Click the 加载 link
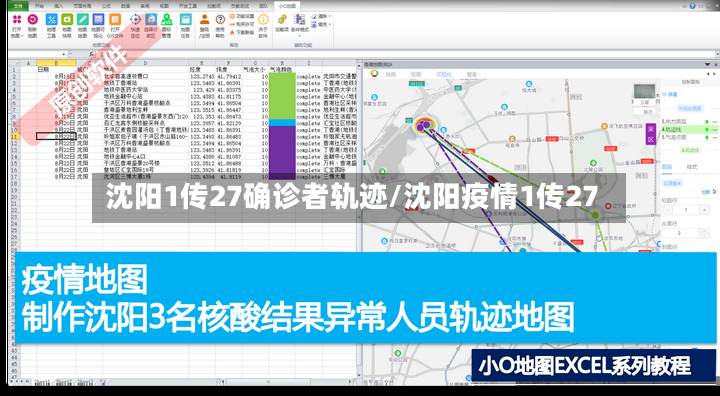Image resolution: width=720 pixels, height=396 pixels. [x=706, y=192]
